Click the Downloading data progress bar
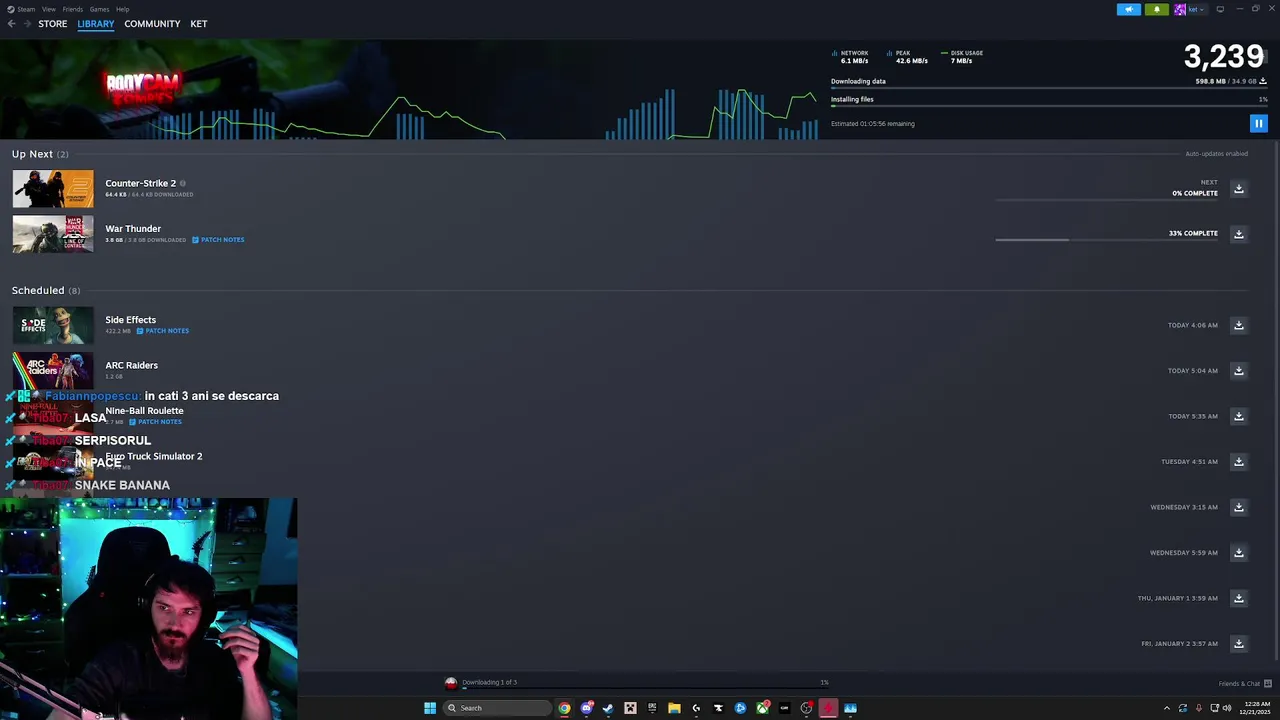This screenshot has width=1280, height=720. pos(1049,88)
